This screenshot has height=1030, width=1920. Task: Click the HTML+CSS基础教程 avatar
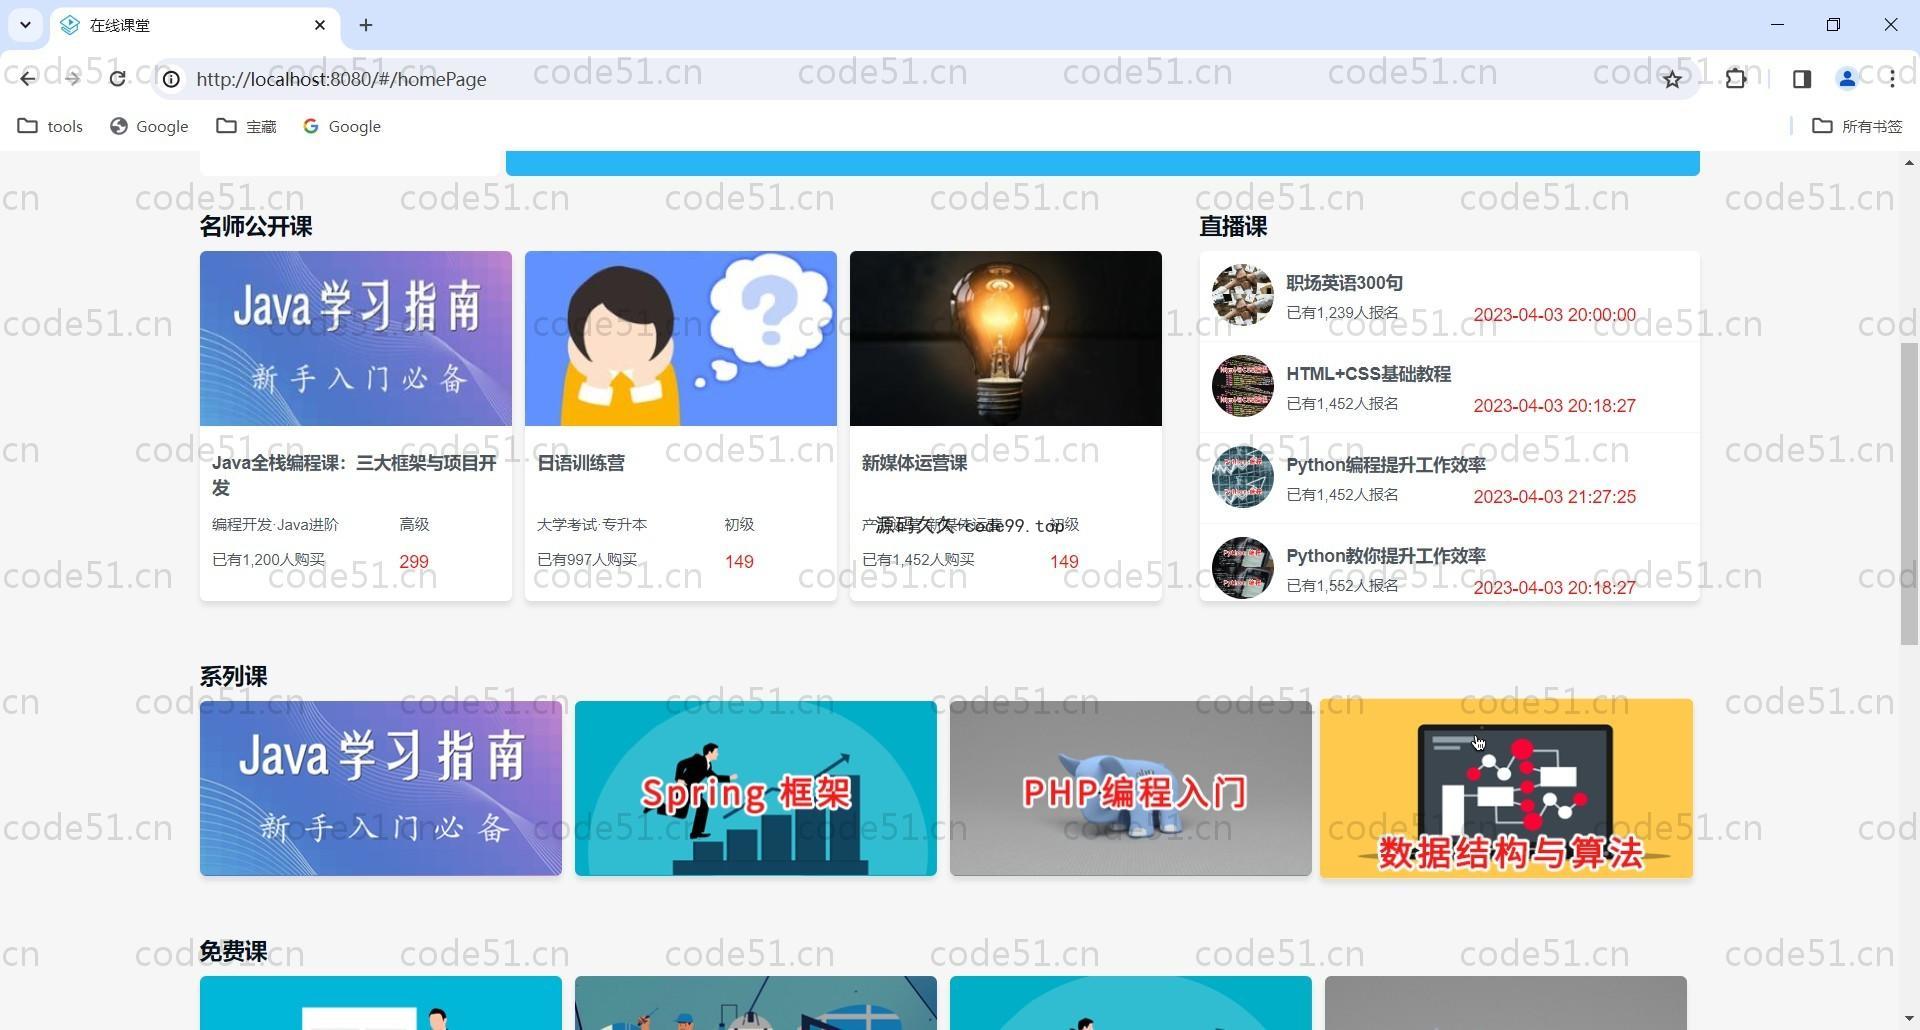click(1243, 386)
